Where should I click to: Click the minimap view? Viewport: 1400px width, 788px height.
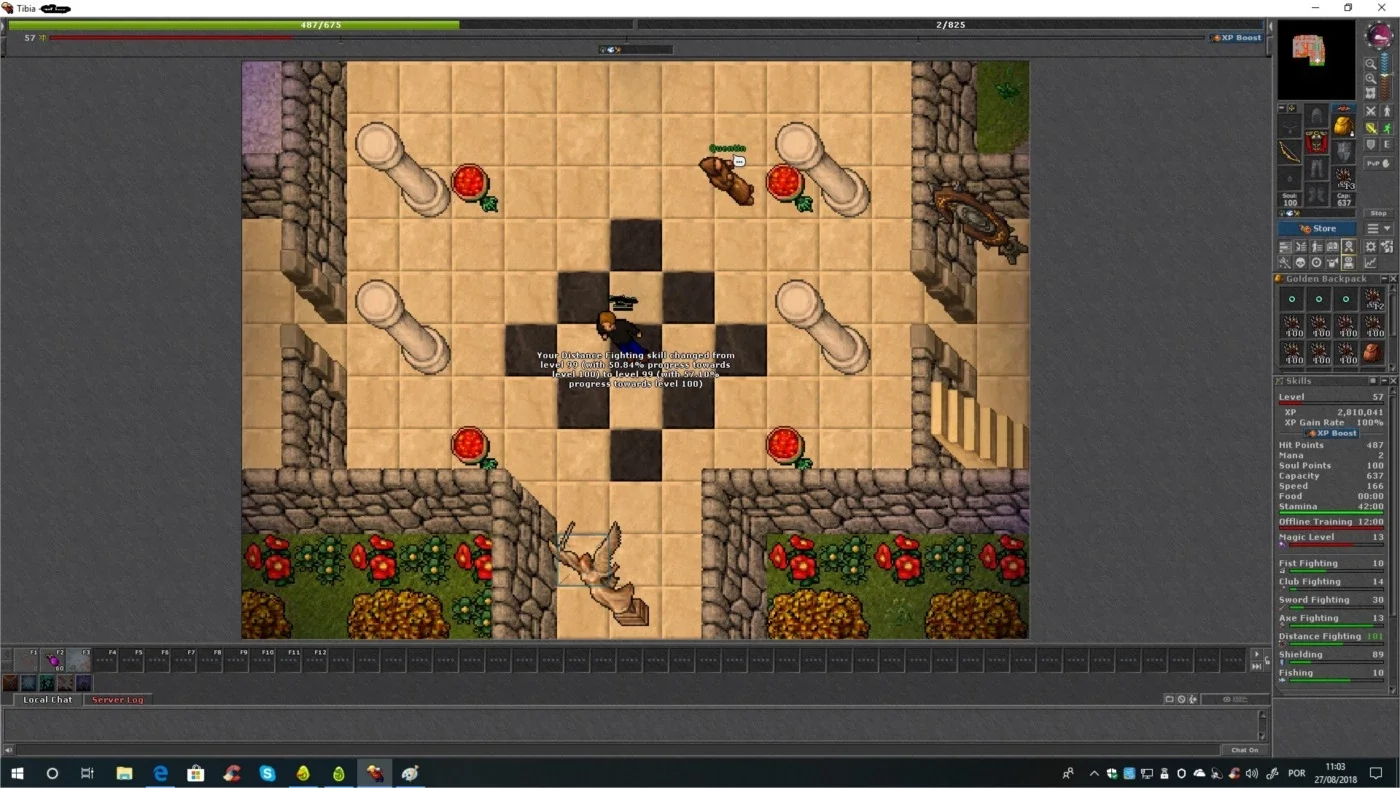(x=1319, y=59)
